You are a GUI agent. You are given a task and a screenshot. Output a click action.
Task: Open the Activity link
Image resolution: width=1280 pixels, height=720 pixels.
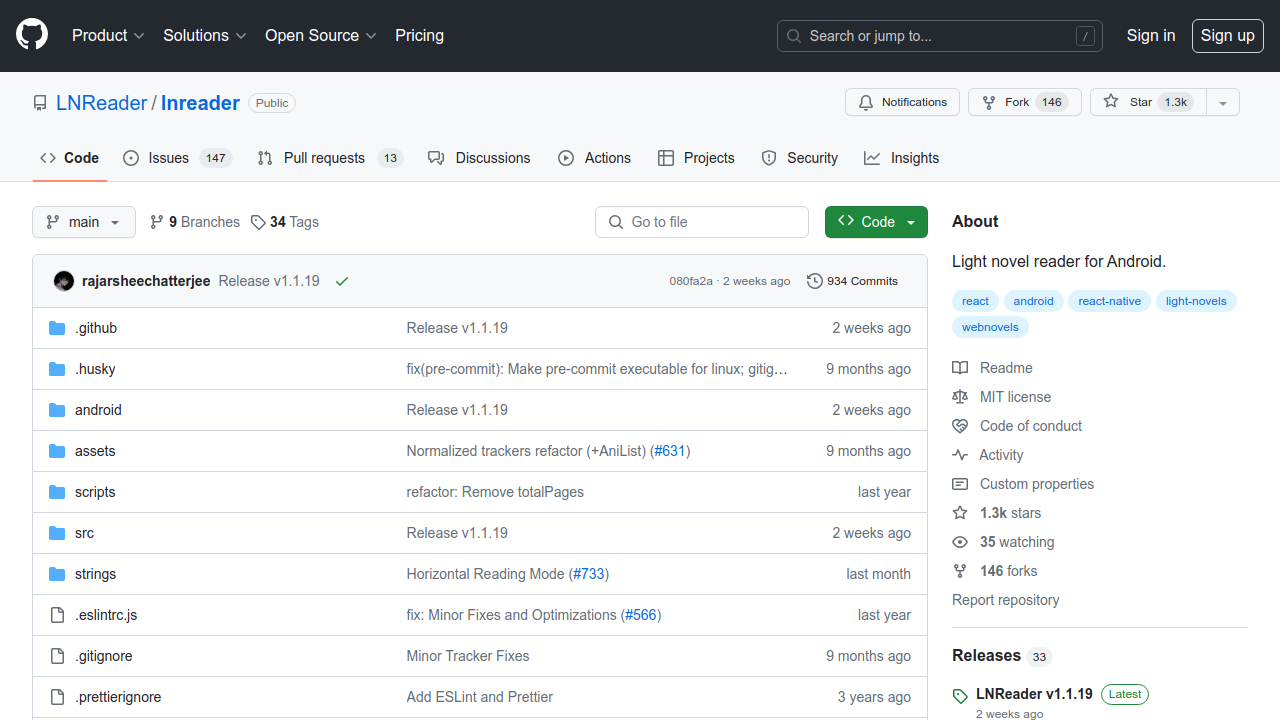987,455
